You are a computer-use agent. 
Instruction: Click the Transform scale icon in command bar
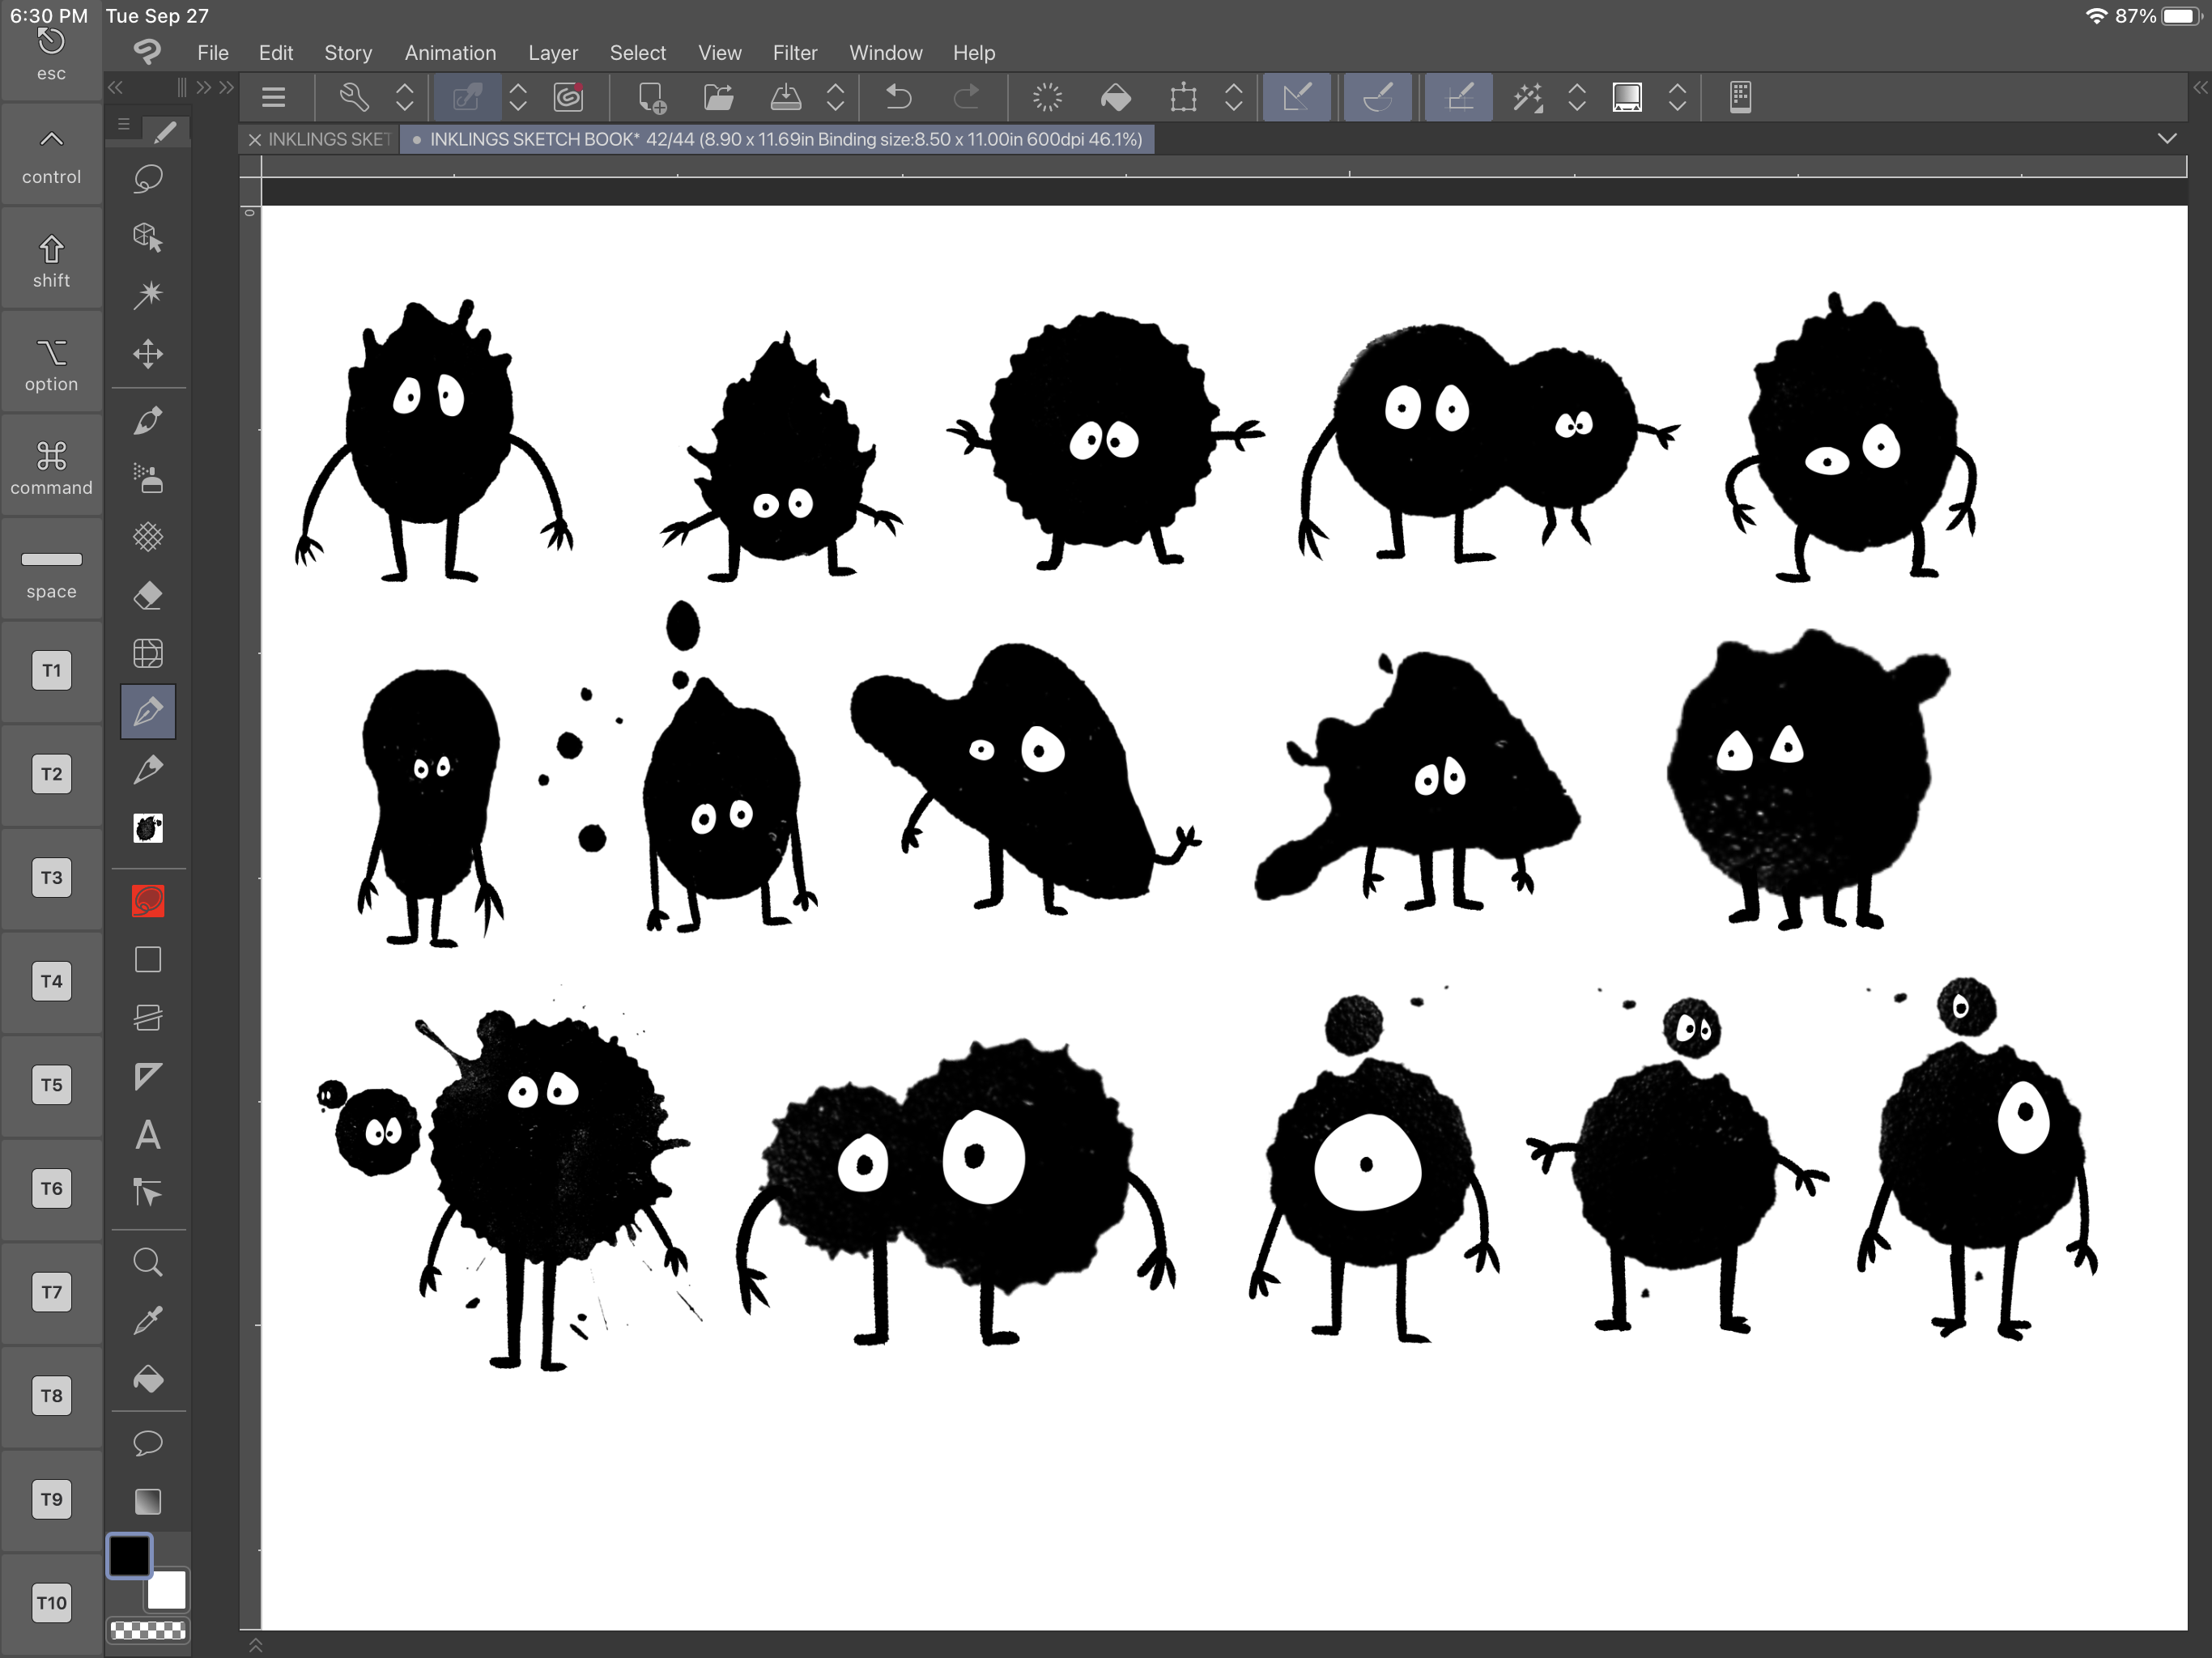pyautogui.click(x=1183, y=97)
